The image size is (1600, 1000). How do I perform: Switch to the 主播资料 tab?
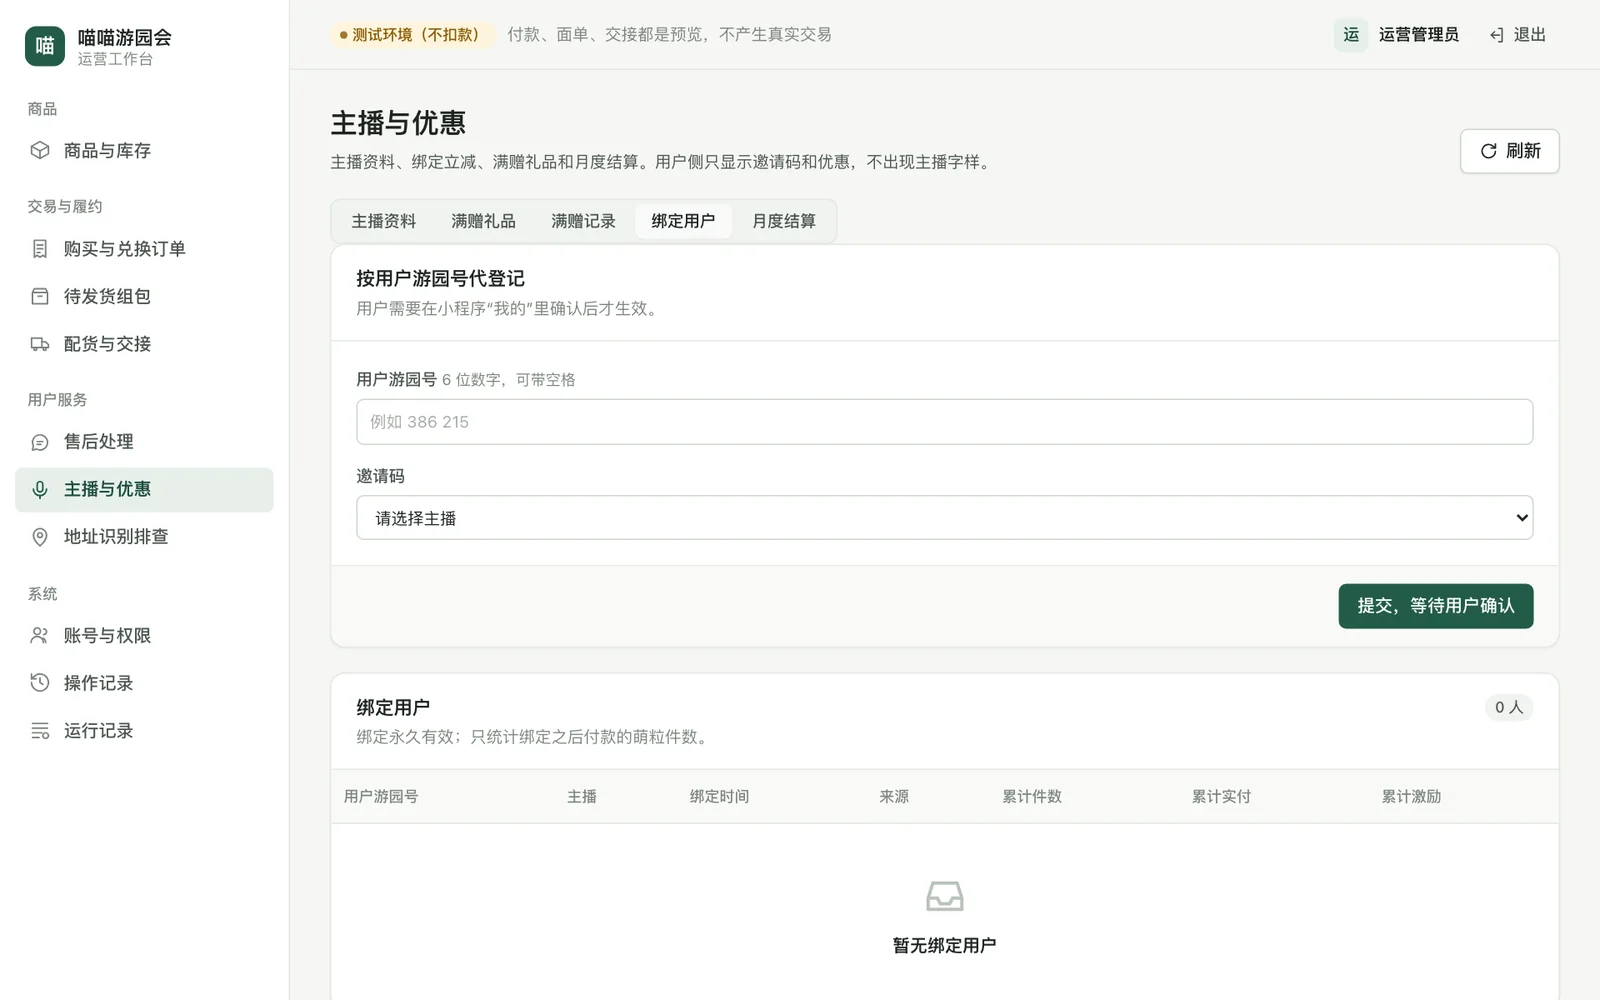point(384,221)
